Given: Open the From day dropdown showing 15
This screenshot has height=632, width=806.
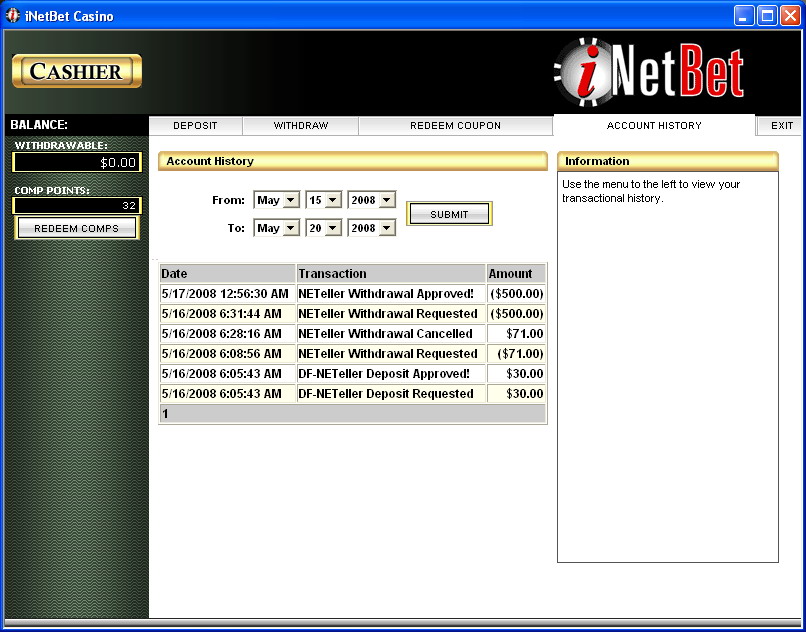Looking at the screenshot, I should (x=324, y=200).
